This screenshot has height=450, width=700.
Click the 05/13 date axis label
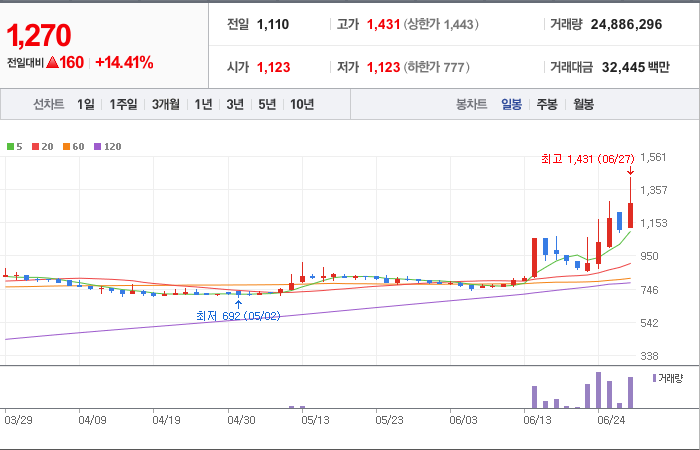315,421
